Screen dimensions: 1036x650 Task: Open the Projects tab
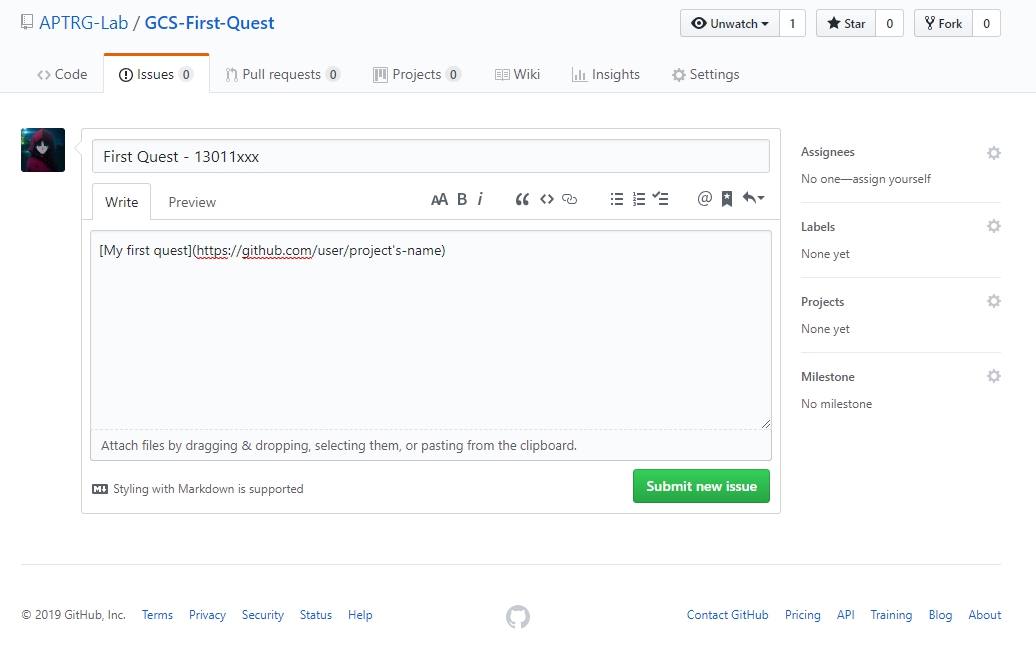[x=417, y=75]
